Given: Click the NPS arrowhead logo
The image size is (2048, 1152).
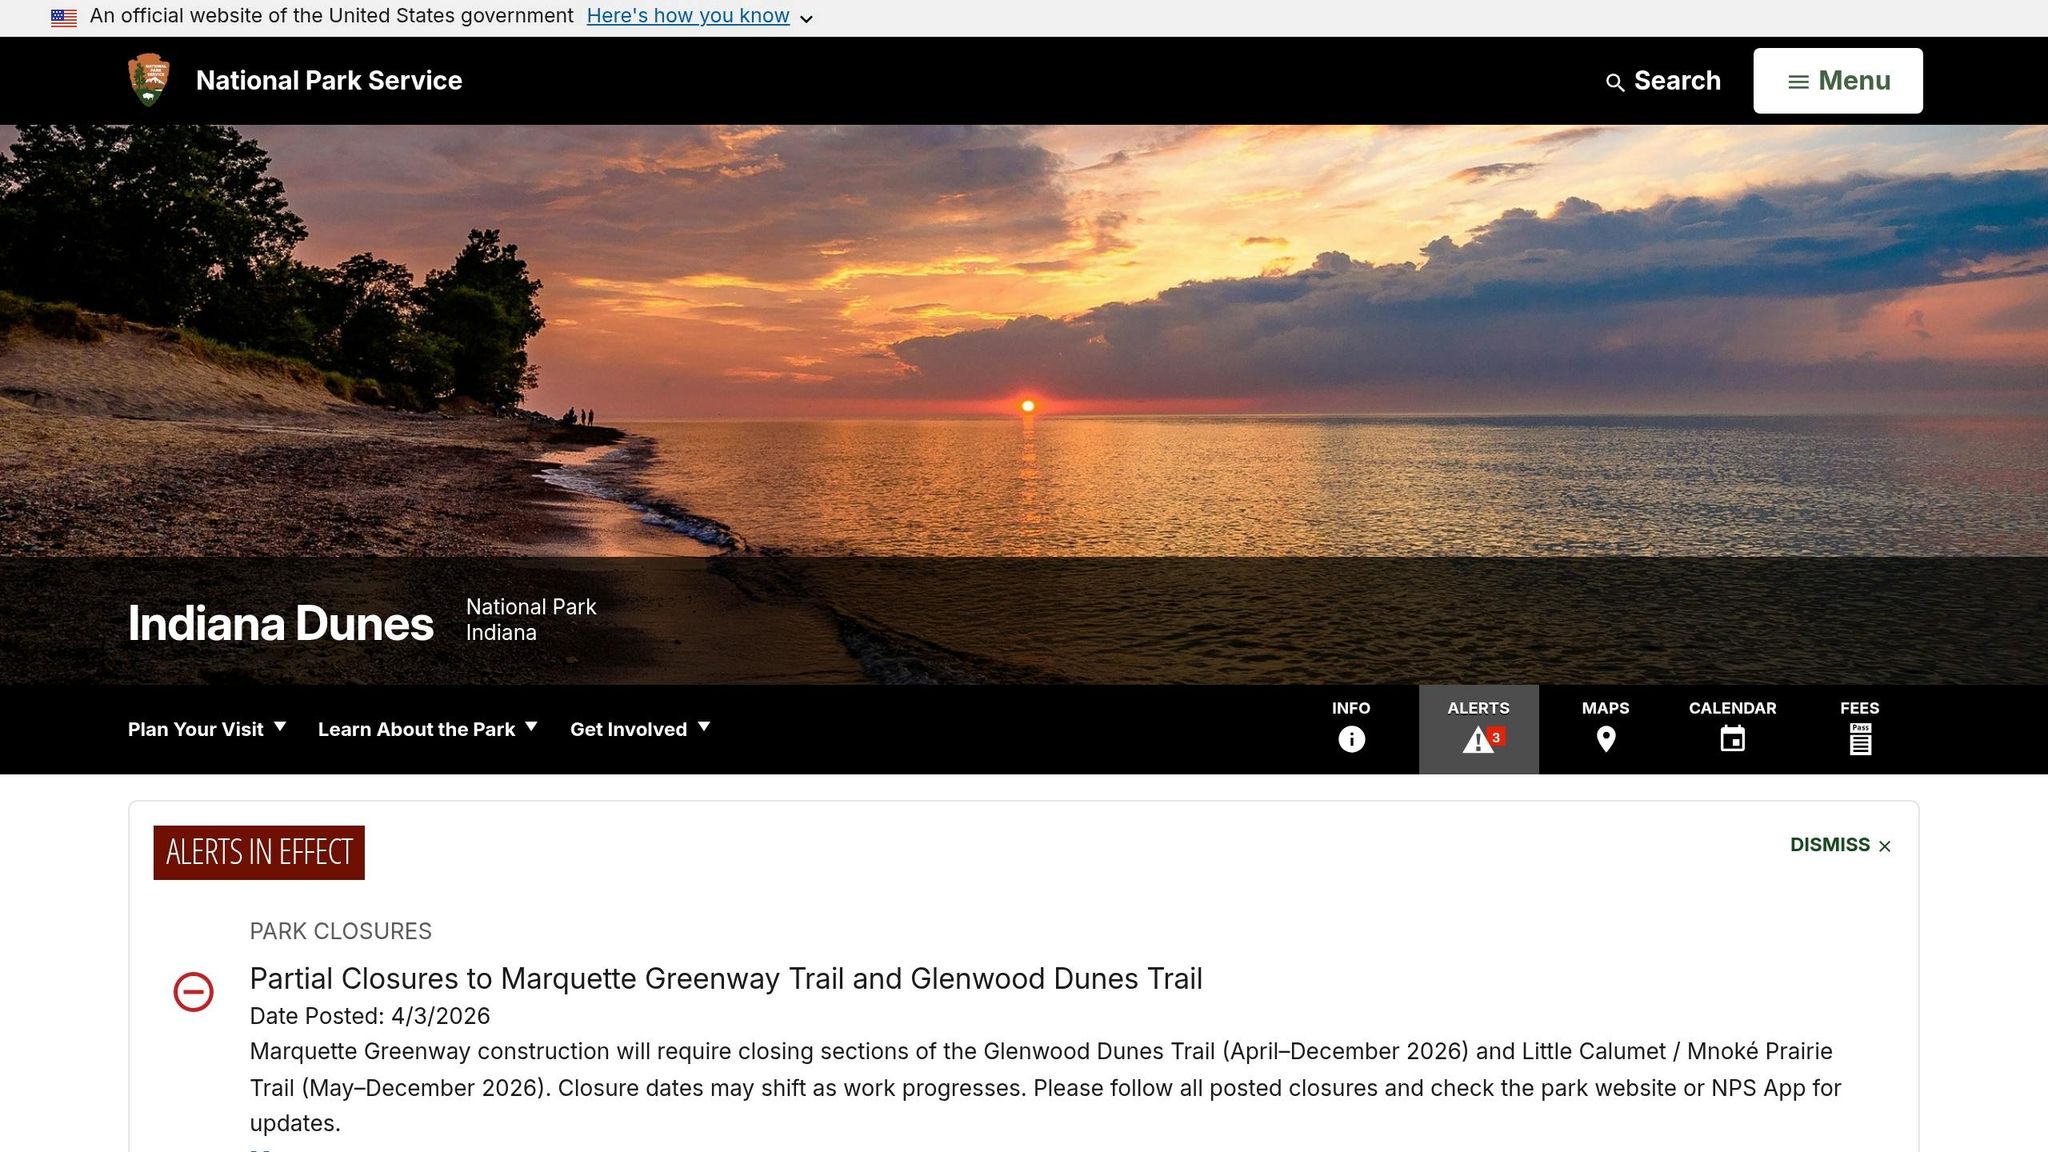Looking at the screenshot, I should tap(149, 80).
